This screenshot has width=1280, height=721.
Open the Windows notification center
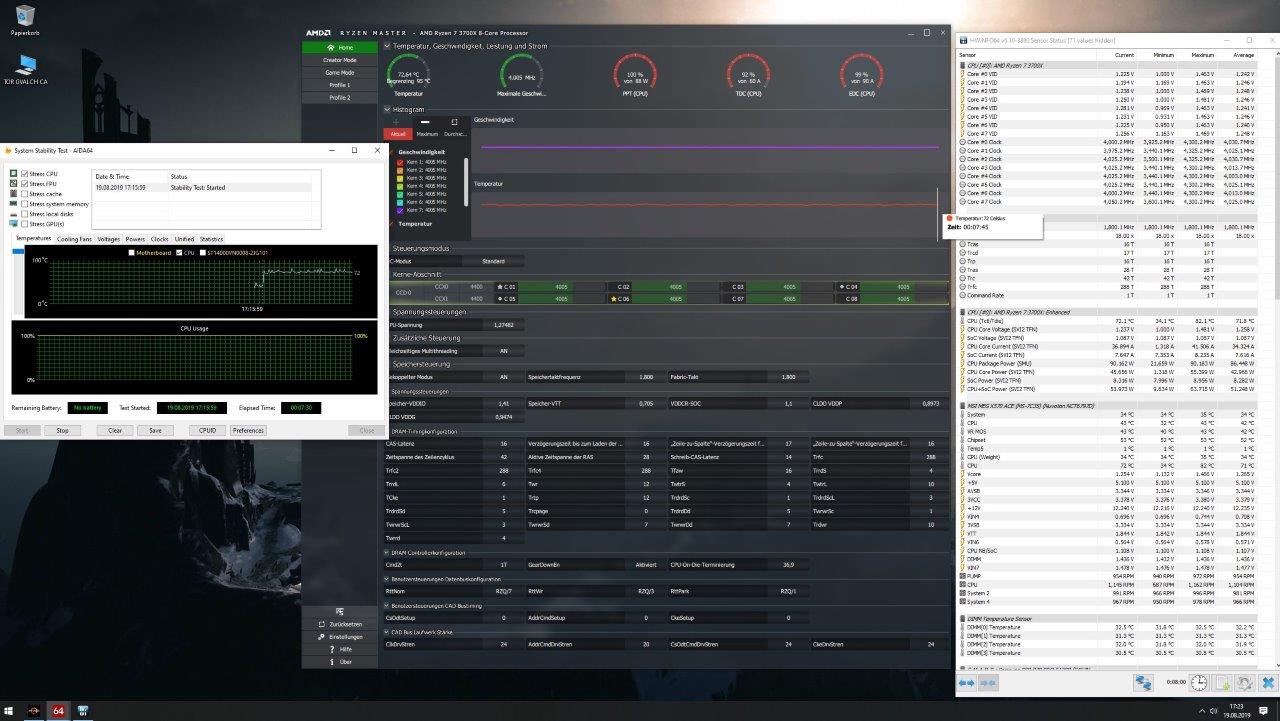pos(1262,710)
